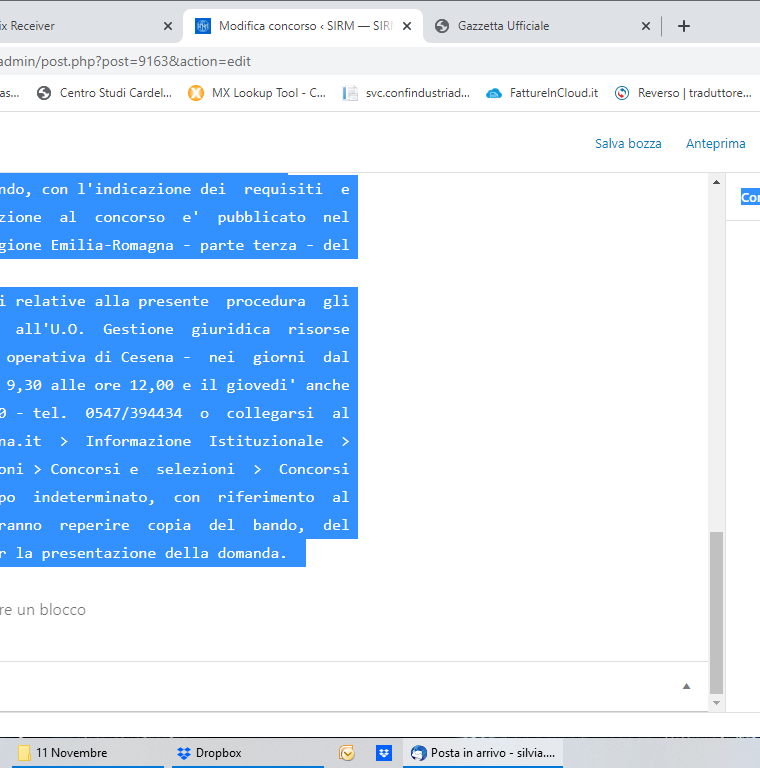Open Thunderbird Posta in arrivo taskbar window
Screen dimensions: 760x768
[x=486, y=753]
